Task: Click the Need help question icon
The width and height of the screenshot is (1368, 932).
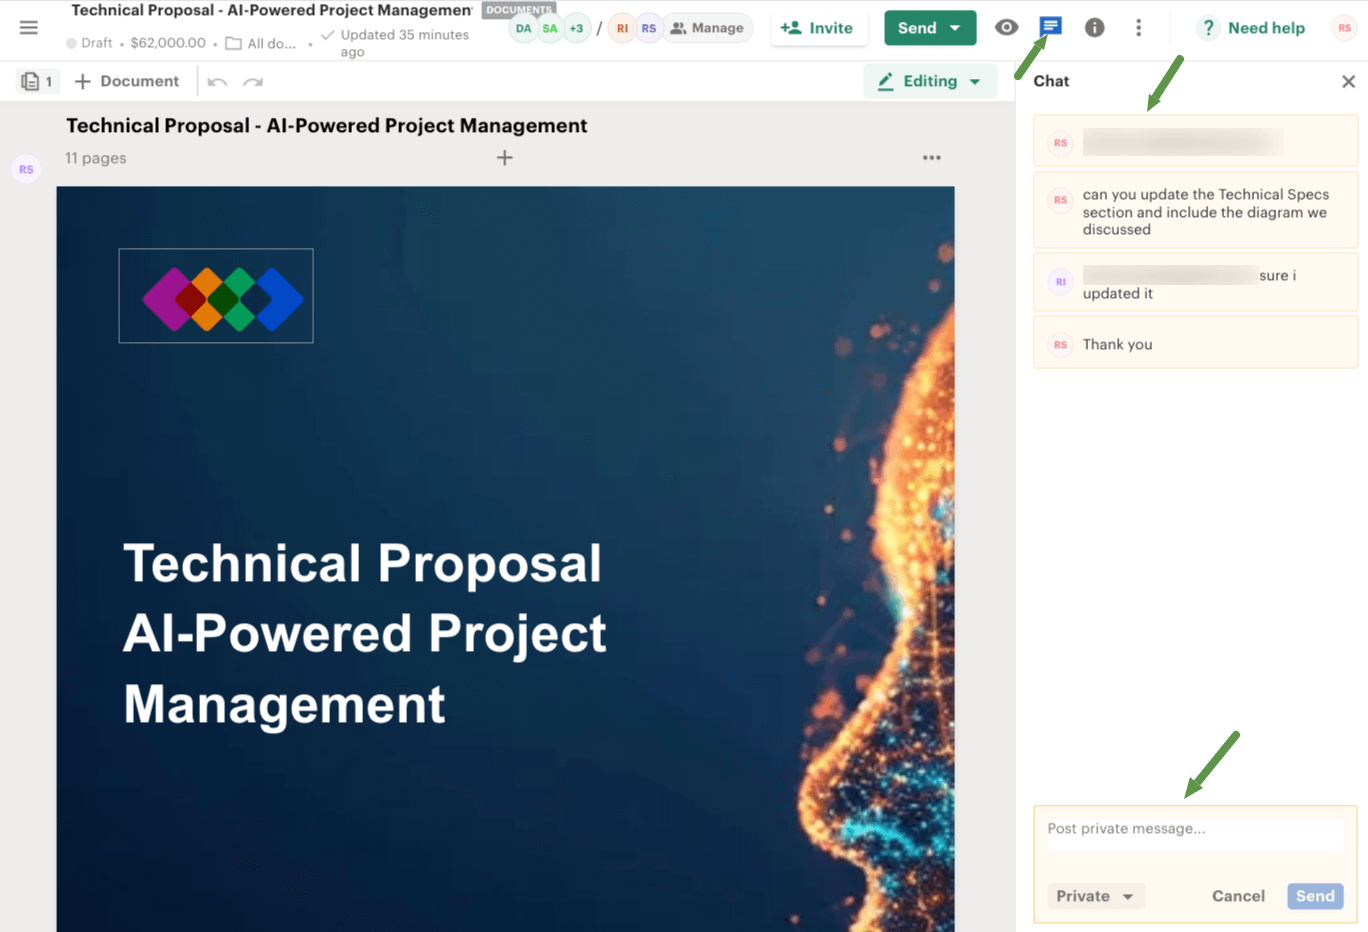Action: tap(1208, 28)
